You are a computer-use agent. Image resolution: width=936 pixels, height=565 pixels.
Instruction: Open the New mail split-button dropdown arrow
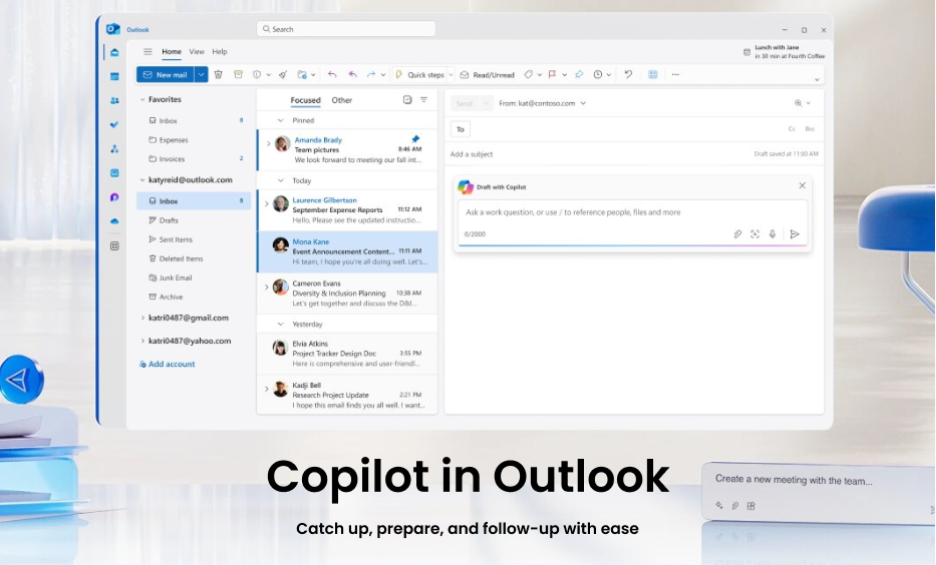tap(201, 75)
